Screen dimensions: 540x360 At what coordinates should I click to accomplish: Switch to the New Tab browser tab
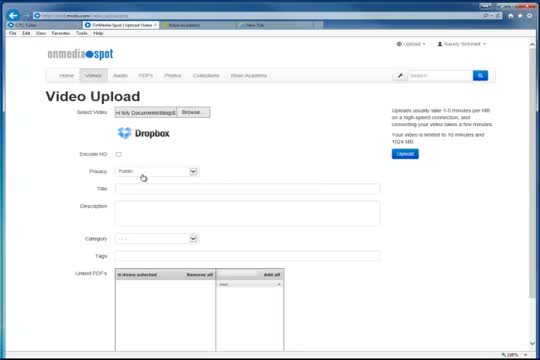pos(275,25)
